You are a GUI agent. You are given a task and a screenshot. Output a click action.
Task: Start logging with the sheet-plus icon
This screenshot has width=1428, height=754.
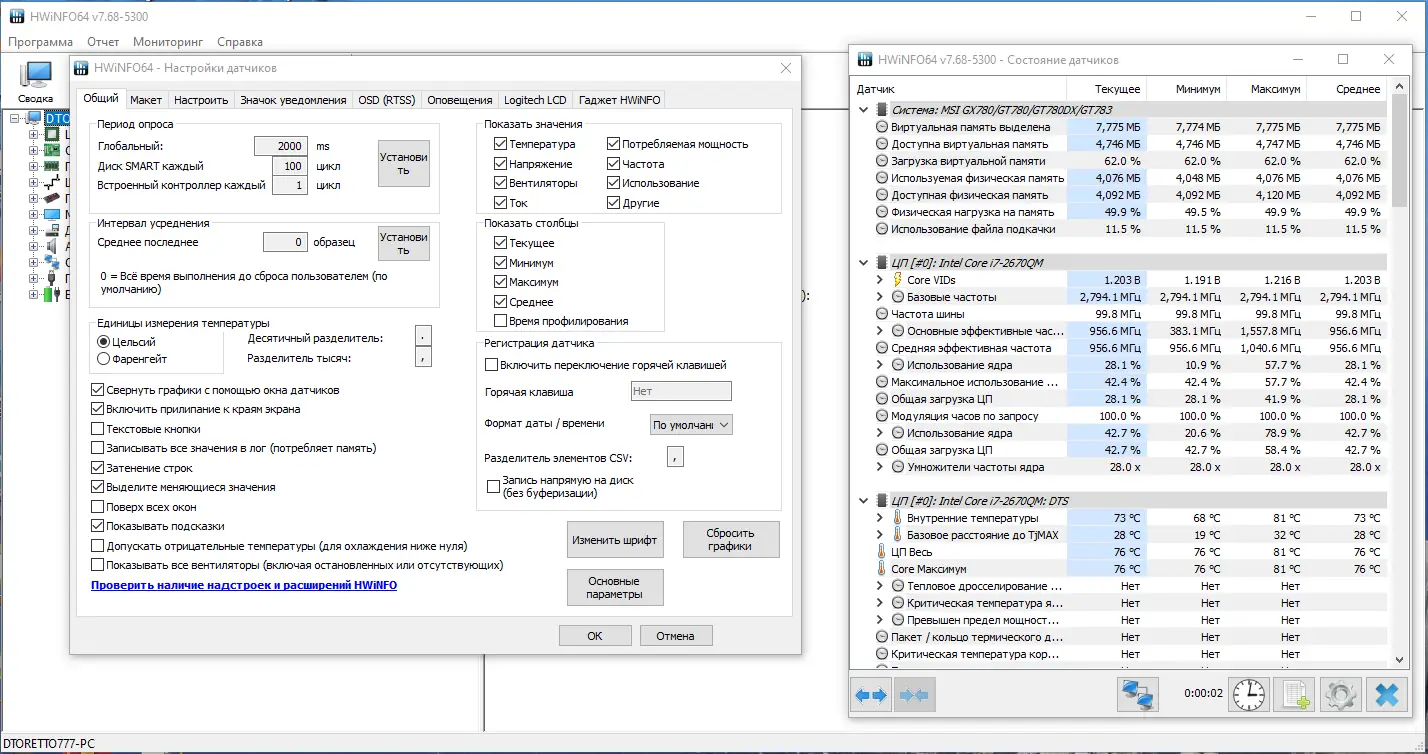coord(1295,694)
